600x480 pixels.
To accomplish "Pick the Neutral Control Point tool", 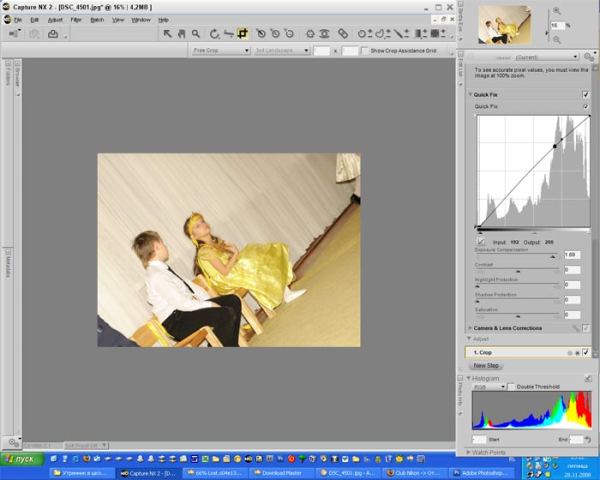I will tap(275, 34).
